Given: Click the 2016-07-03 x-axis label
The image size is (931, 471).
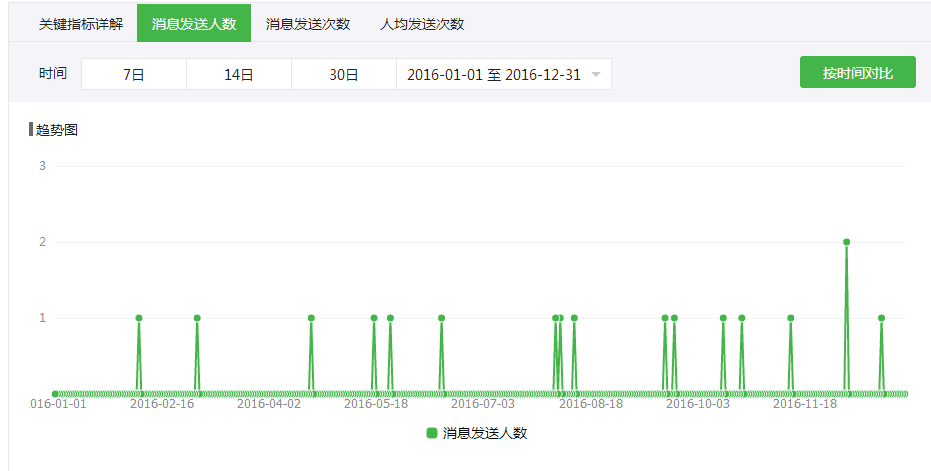Looking at the screenshot, I should pos(483,404).
